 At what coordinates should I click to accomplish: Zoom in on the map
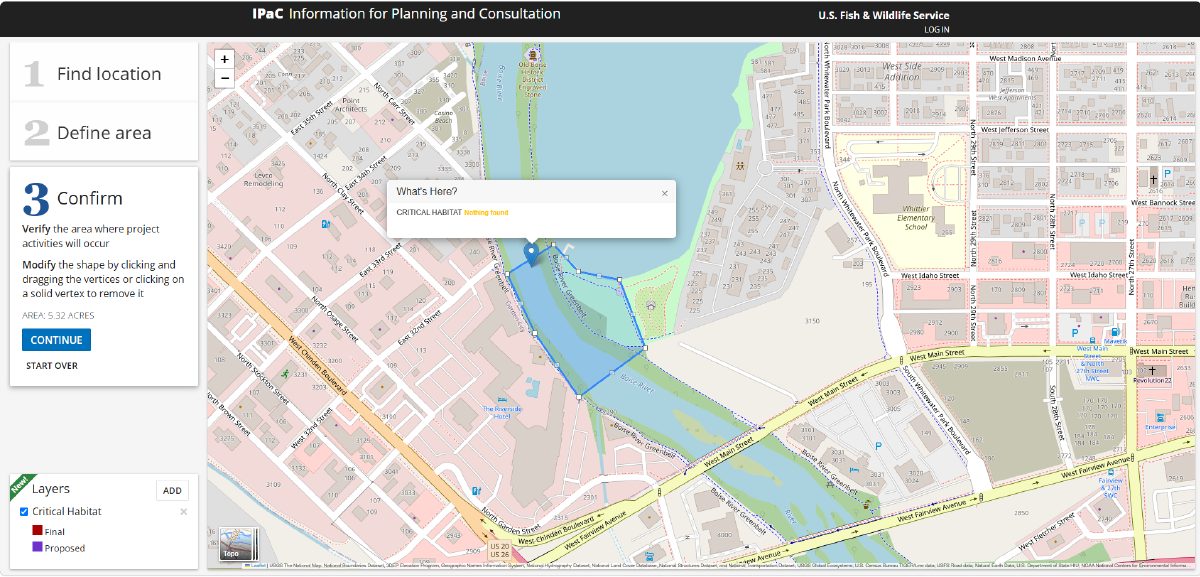[225, 59]
